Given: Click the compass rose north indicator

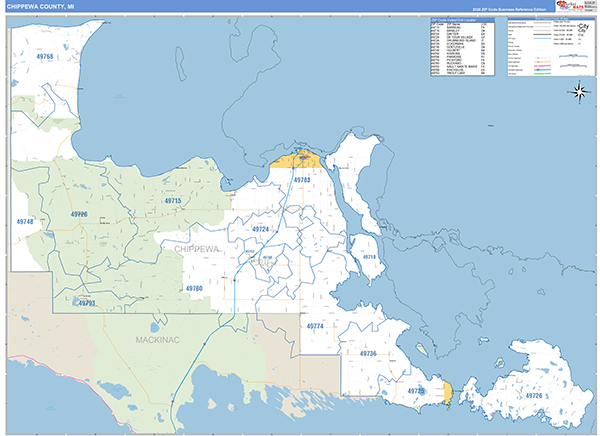Looking at the screenshot, I should point(579,92).
